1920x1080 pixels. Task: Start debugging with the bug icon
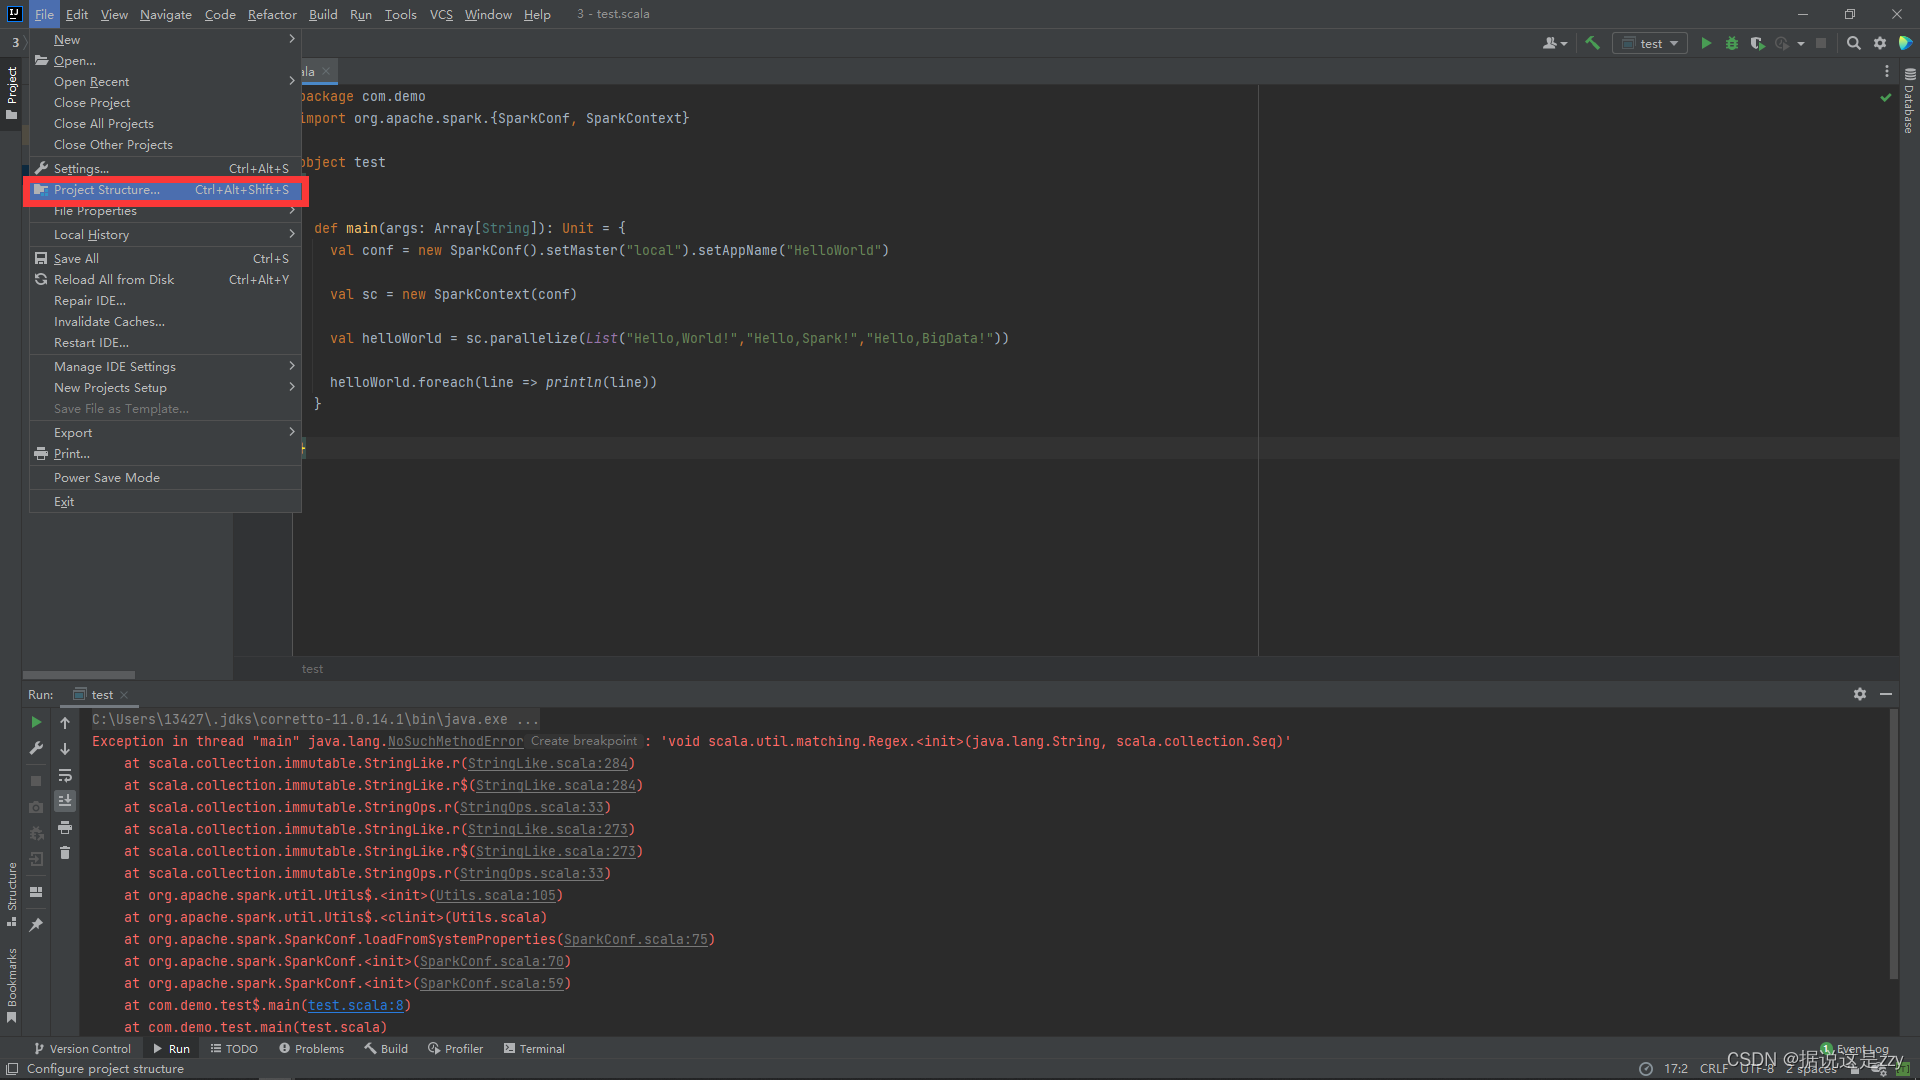pyautogui.click(x=1732, y=43)
